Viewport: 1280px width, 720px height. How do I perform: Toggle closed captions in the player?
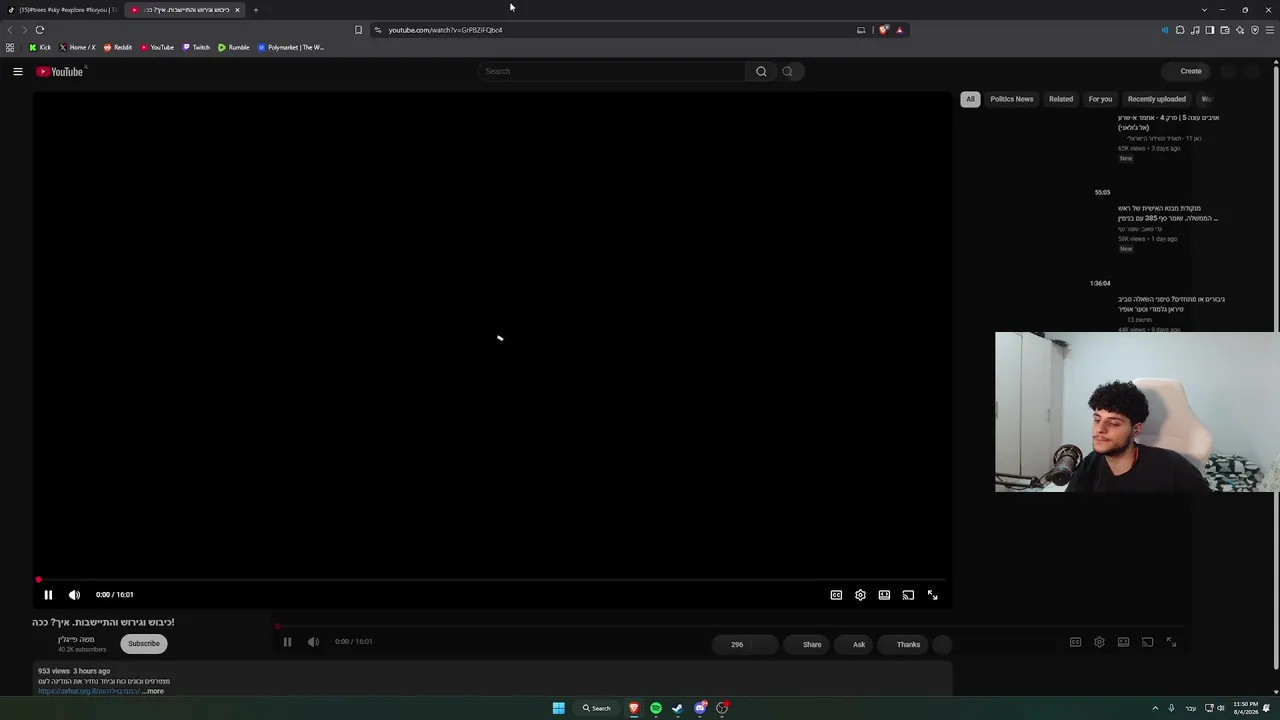pos(836,595)
